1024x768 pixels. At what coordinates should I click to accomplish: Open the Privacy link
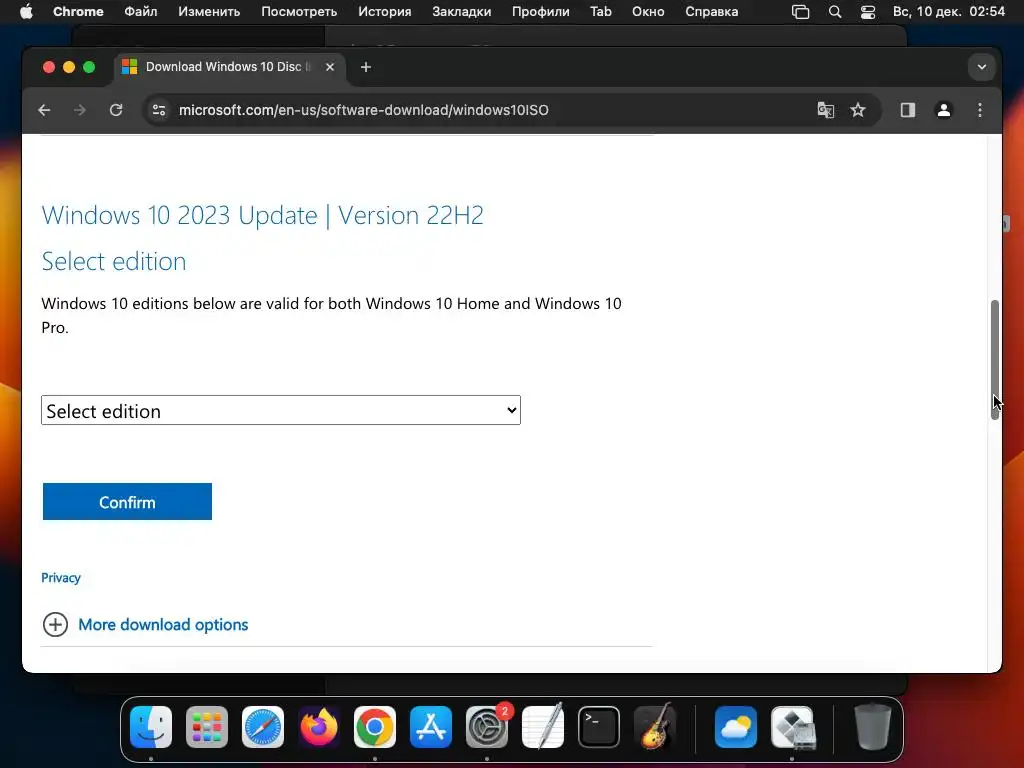click(61, 578)
